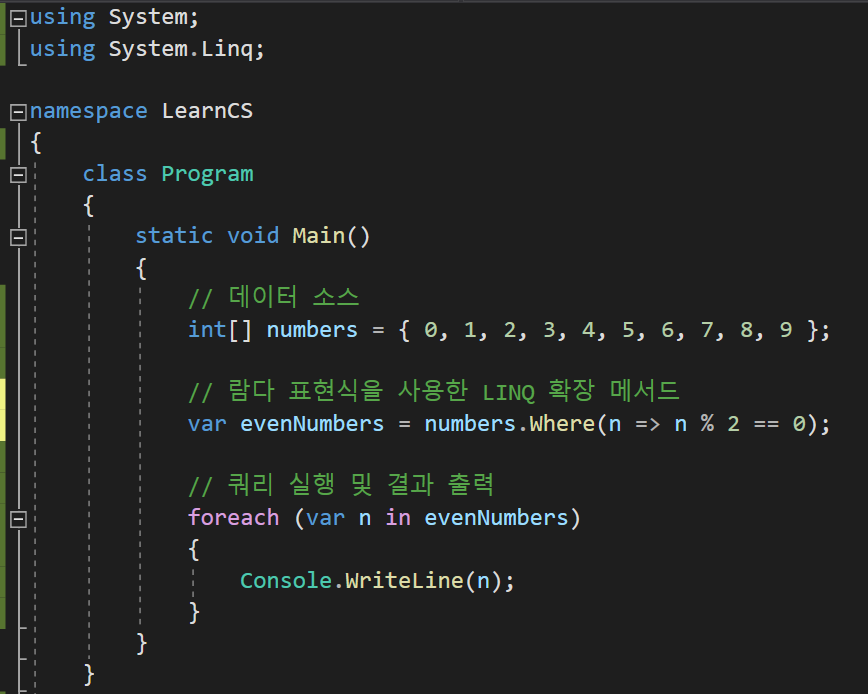Click the '// 쿼리 실행 및 결과 출력' comment
The width and height of the screenshot is (868, 694).
(340, 485)
